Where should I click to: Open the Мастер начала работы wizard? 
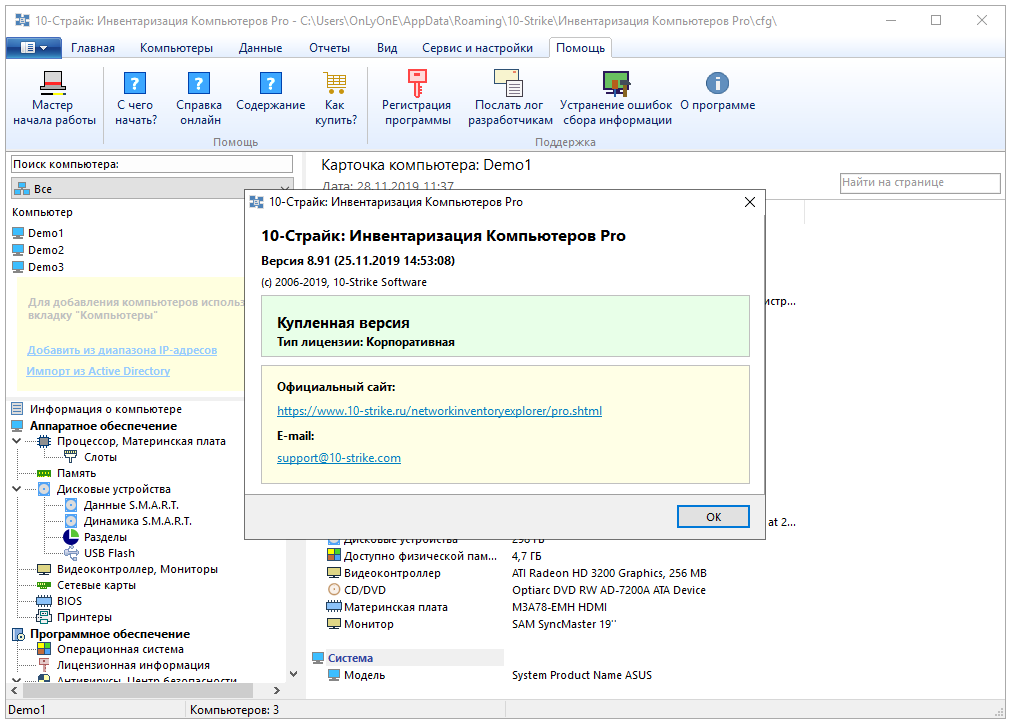point(53,98)
